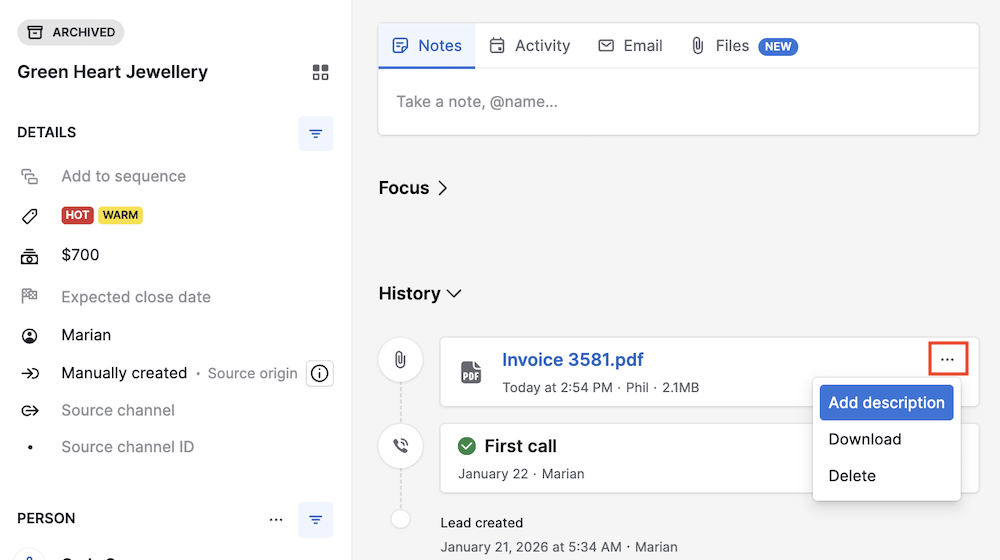Click the paperclip icon in History timeline
Screen dimensions: 1000x560
pyautogui.click(x=400, y=360)
